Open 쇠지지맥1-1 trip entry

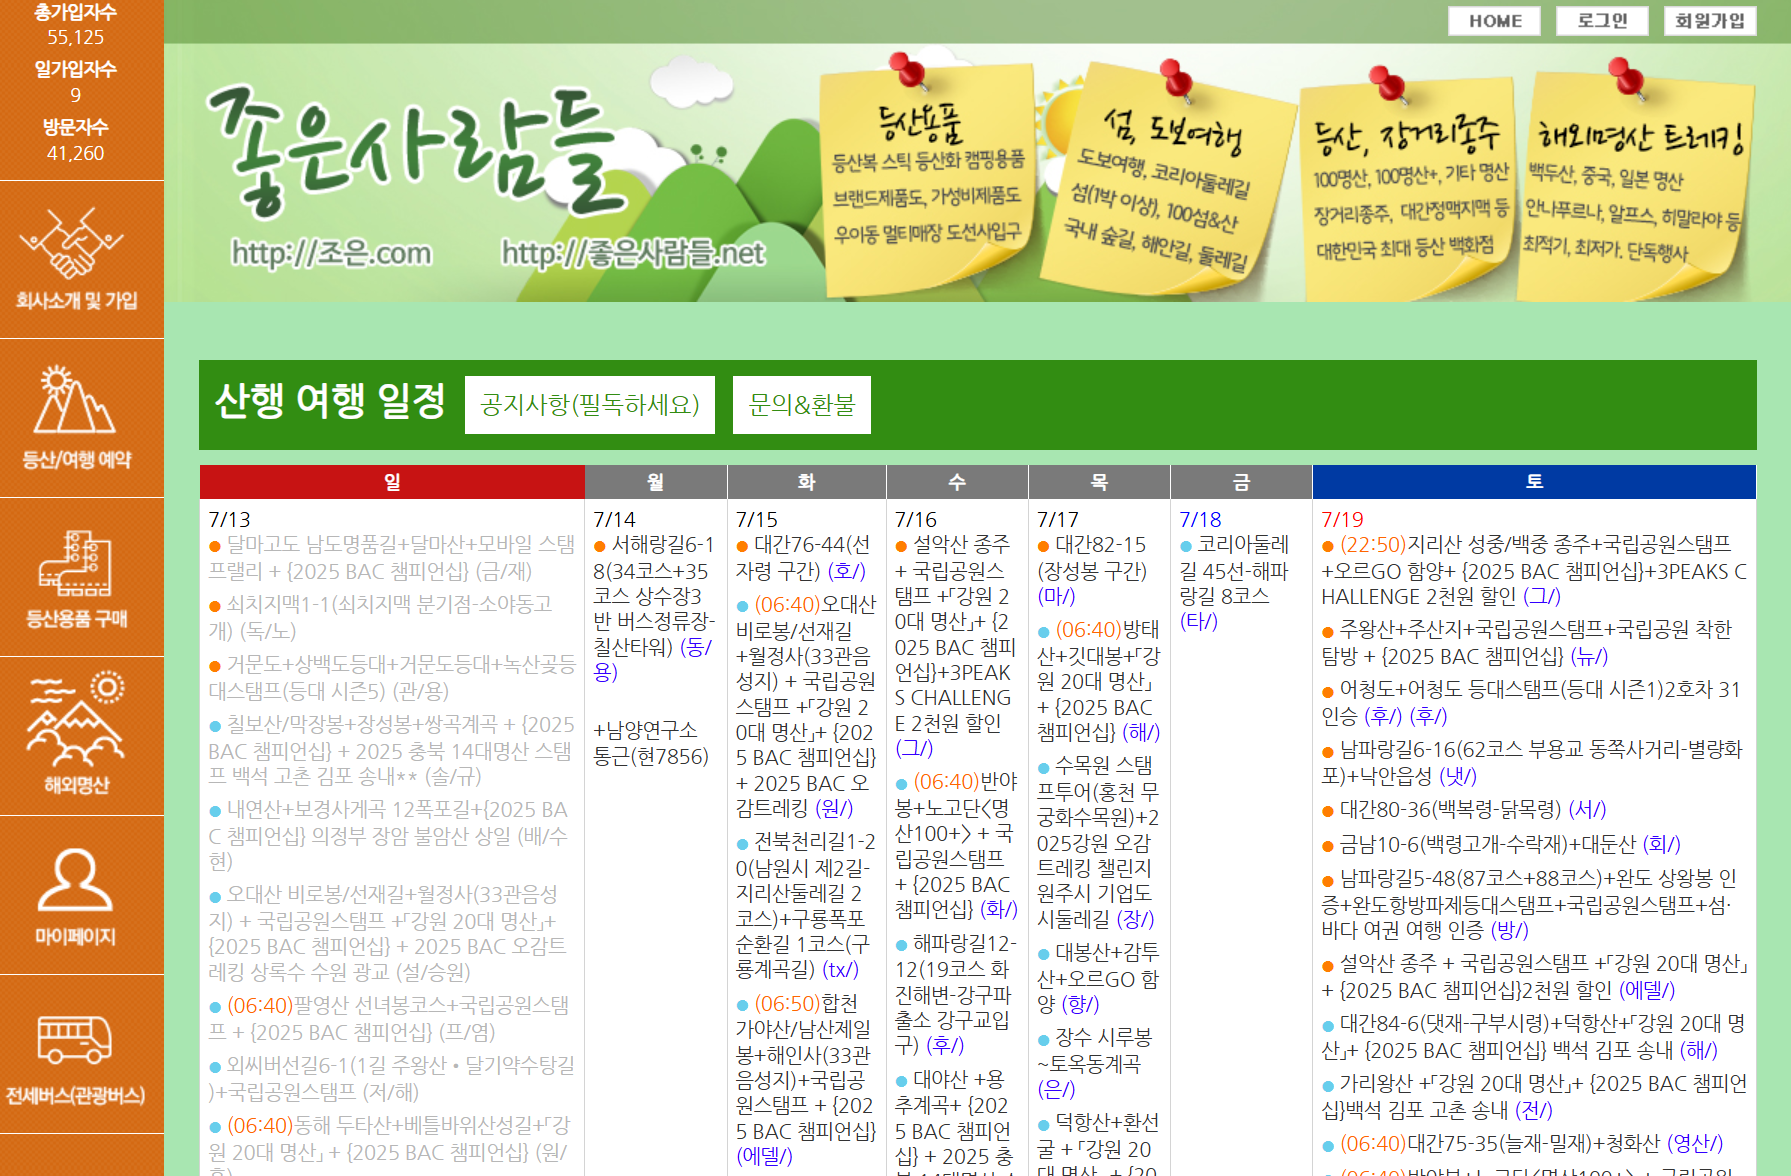point(381,618)
